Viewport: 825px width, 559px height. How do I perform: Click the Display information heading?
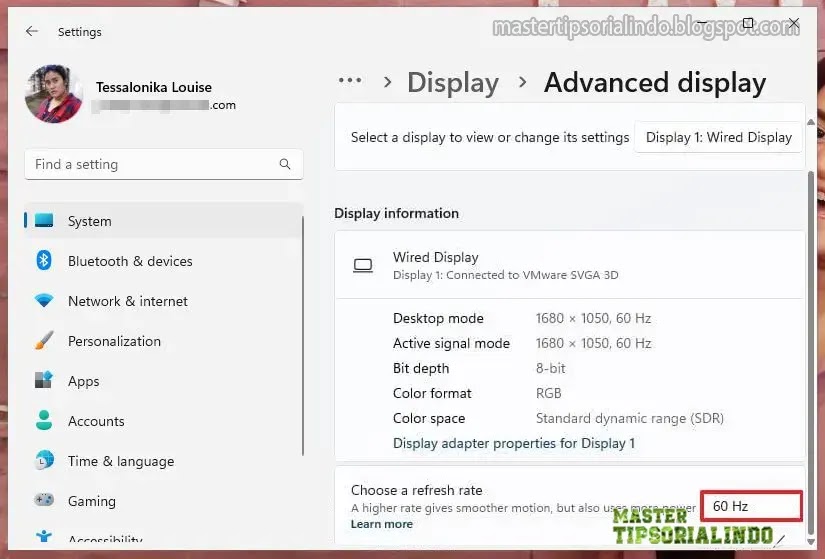tap(396, 213)
